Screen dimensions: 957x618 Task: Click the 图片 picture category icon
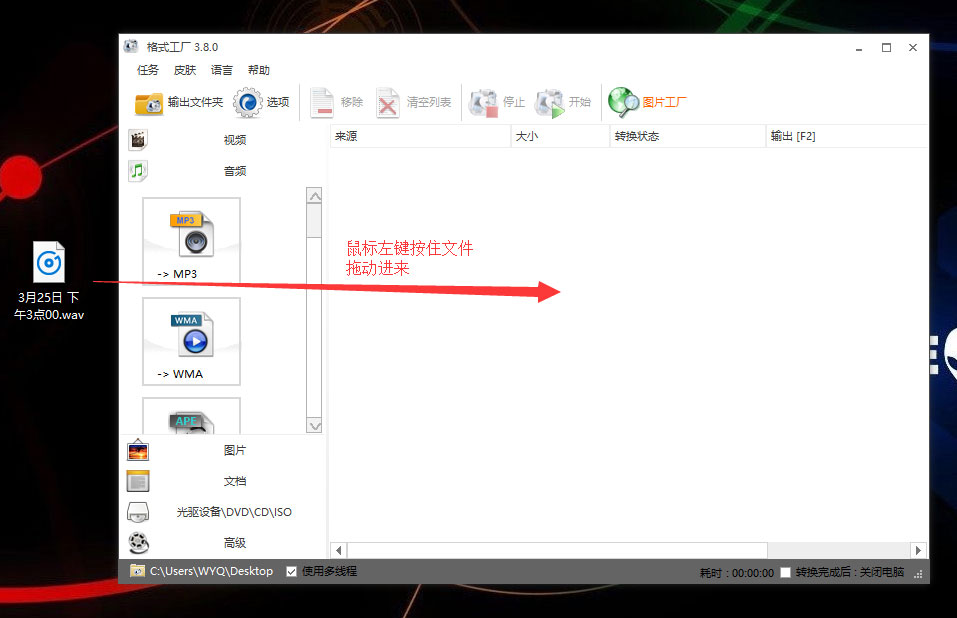[138, 450]
